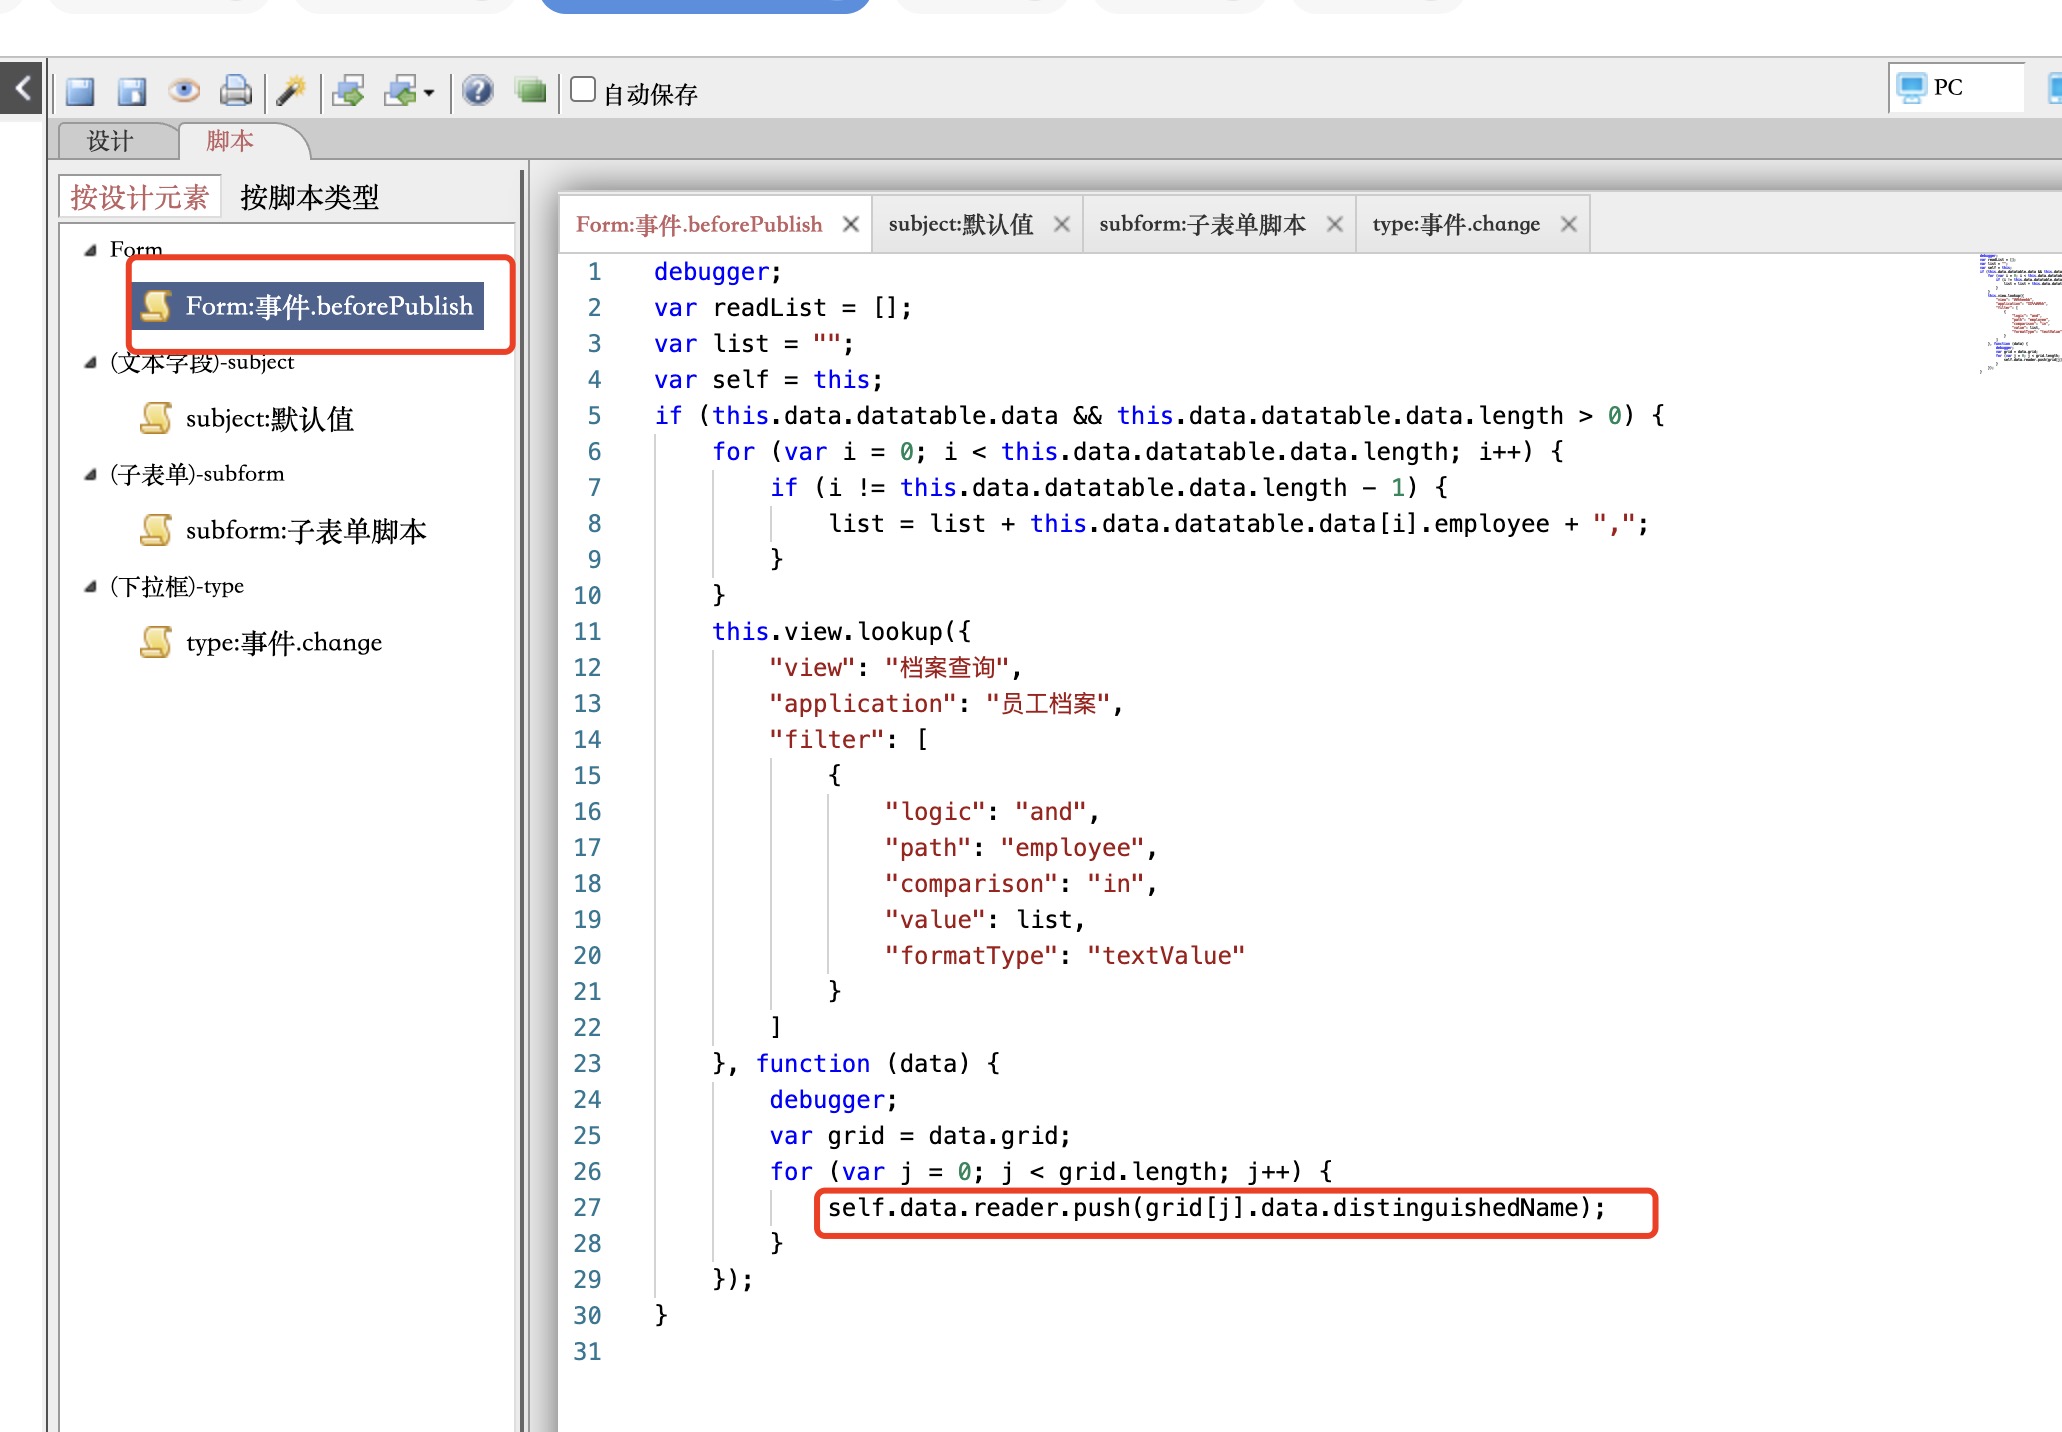The height and width of the screenshot is (1432, 2062).
Task: Switch to the 设计 tab
Action: pyautogui.click(x=110, y=141)
